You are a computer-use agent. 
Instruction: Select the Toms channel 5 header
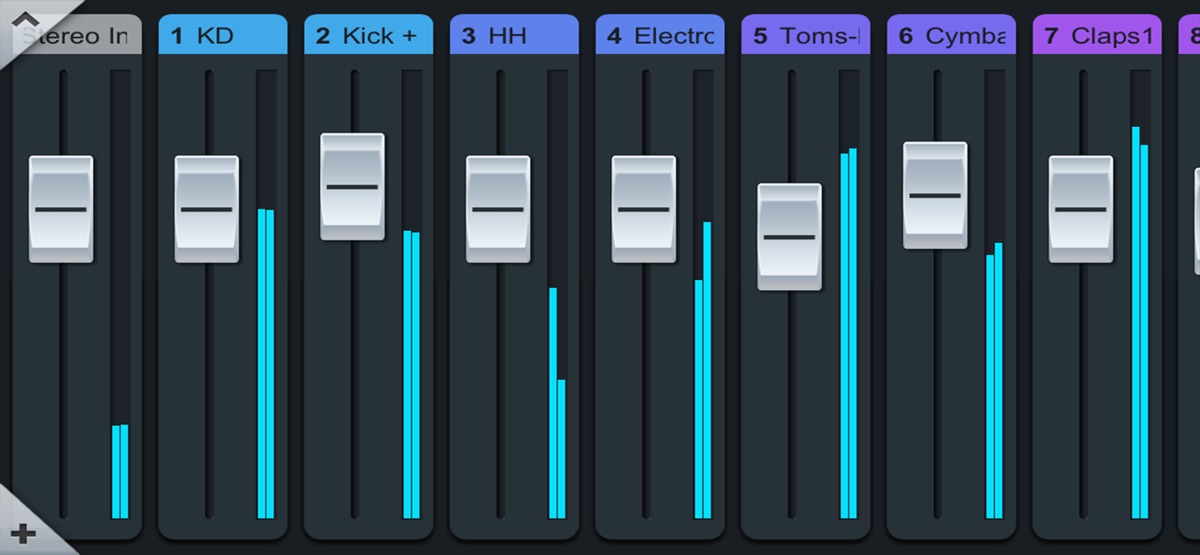coord(806,36)
